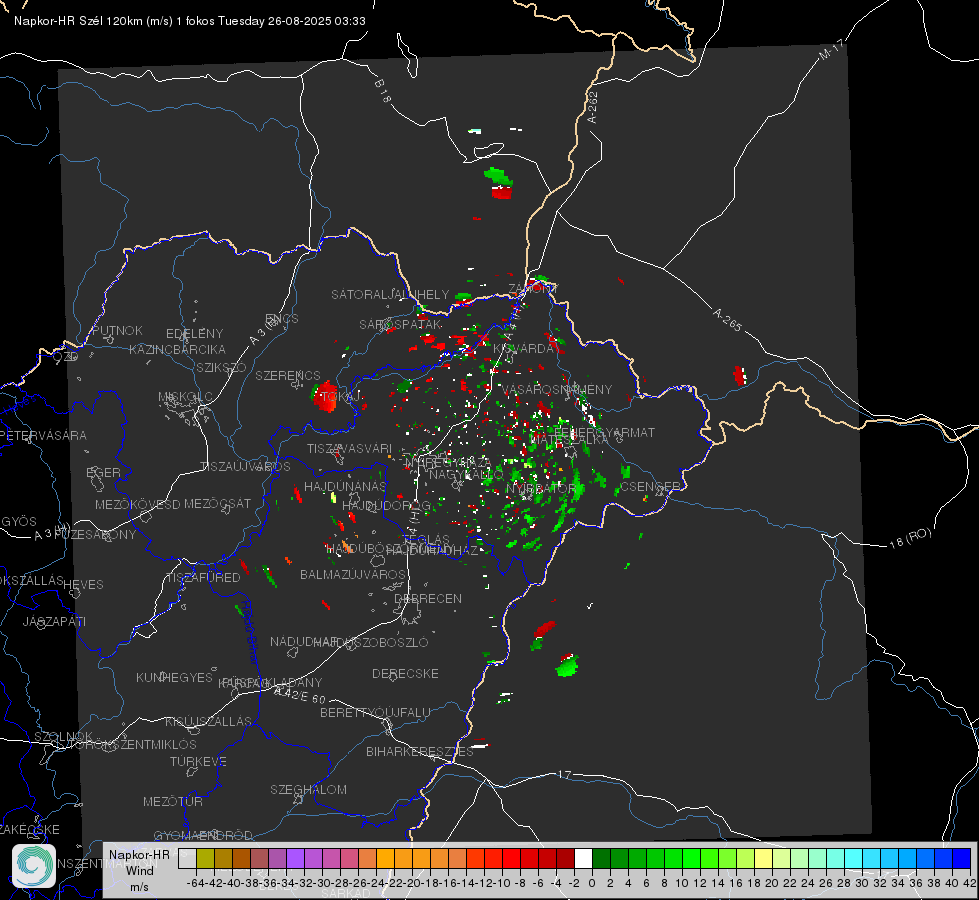Click the 'Napkor-HR Wind m/s' legend label
Viewport: 979px width, 900px height.
point(139,870)
